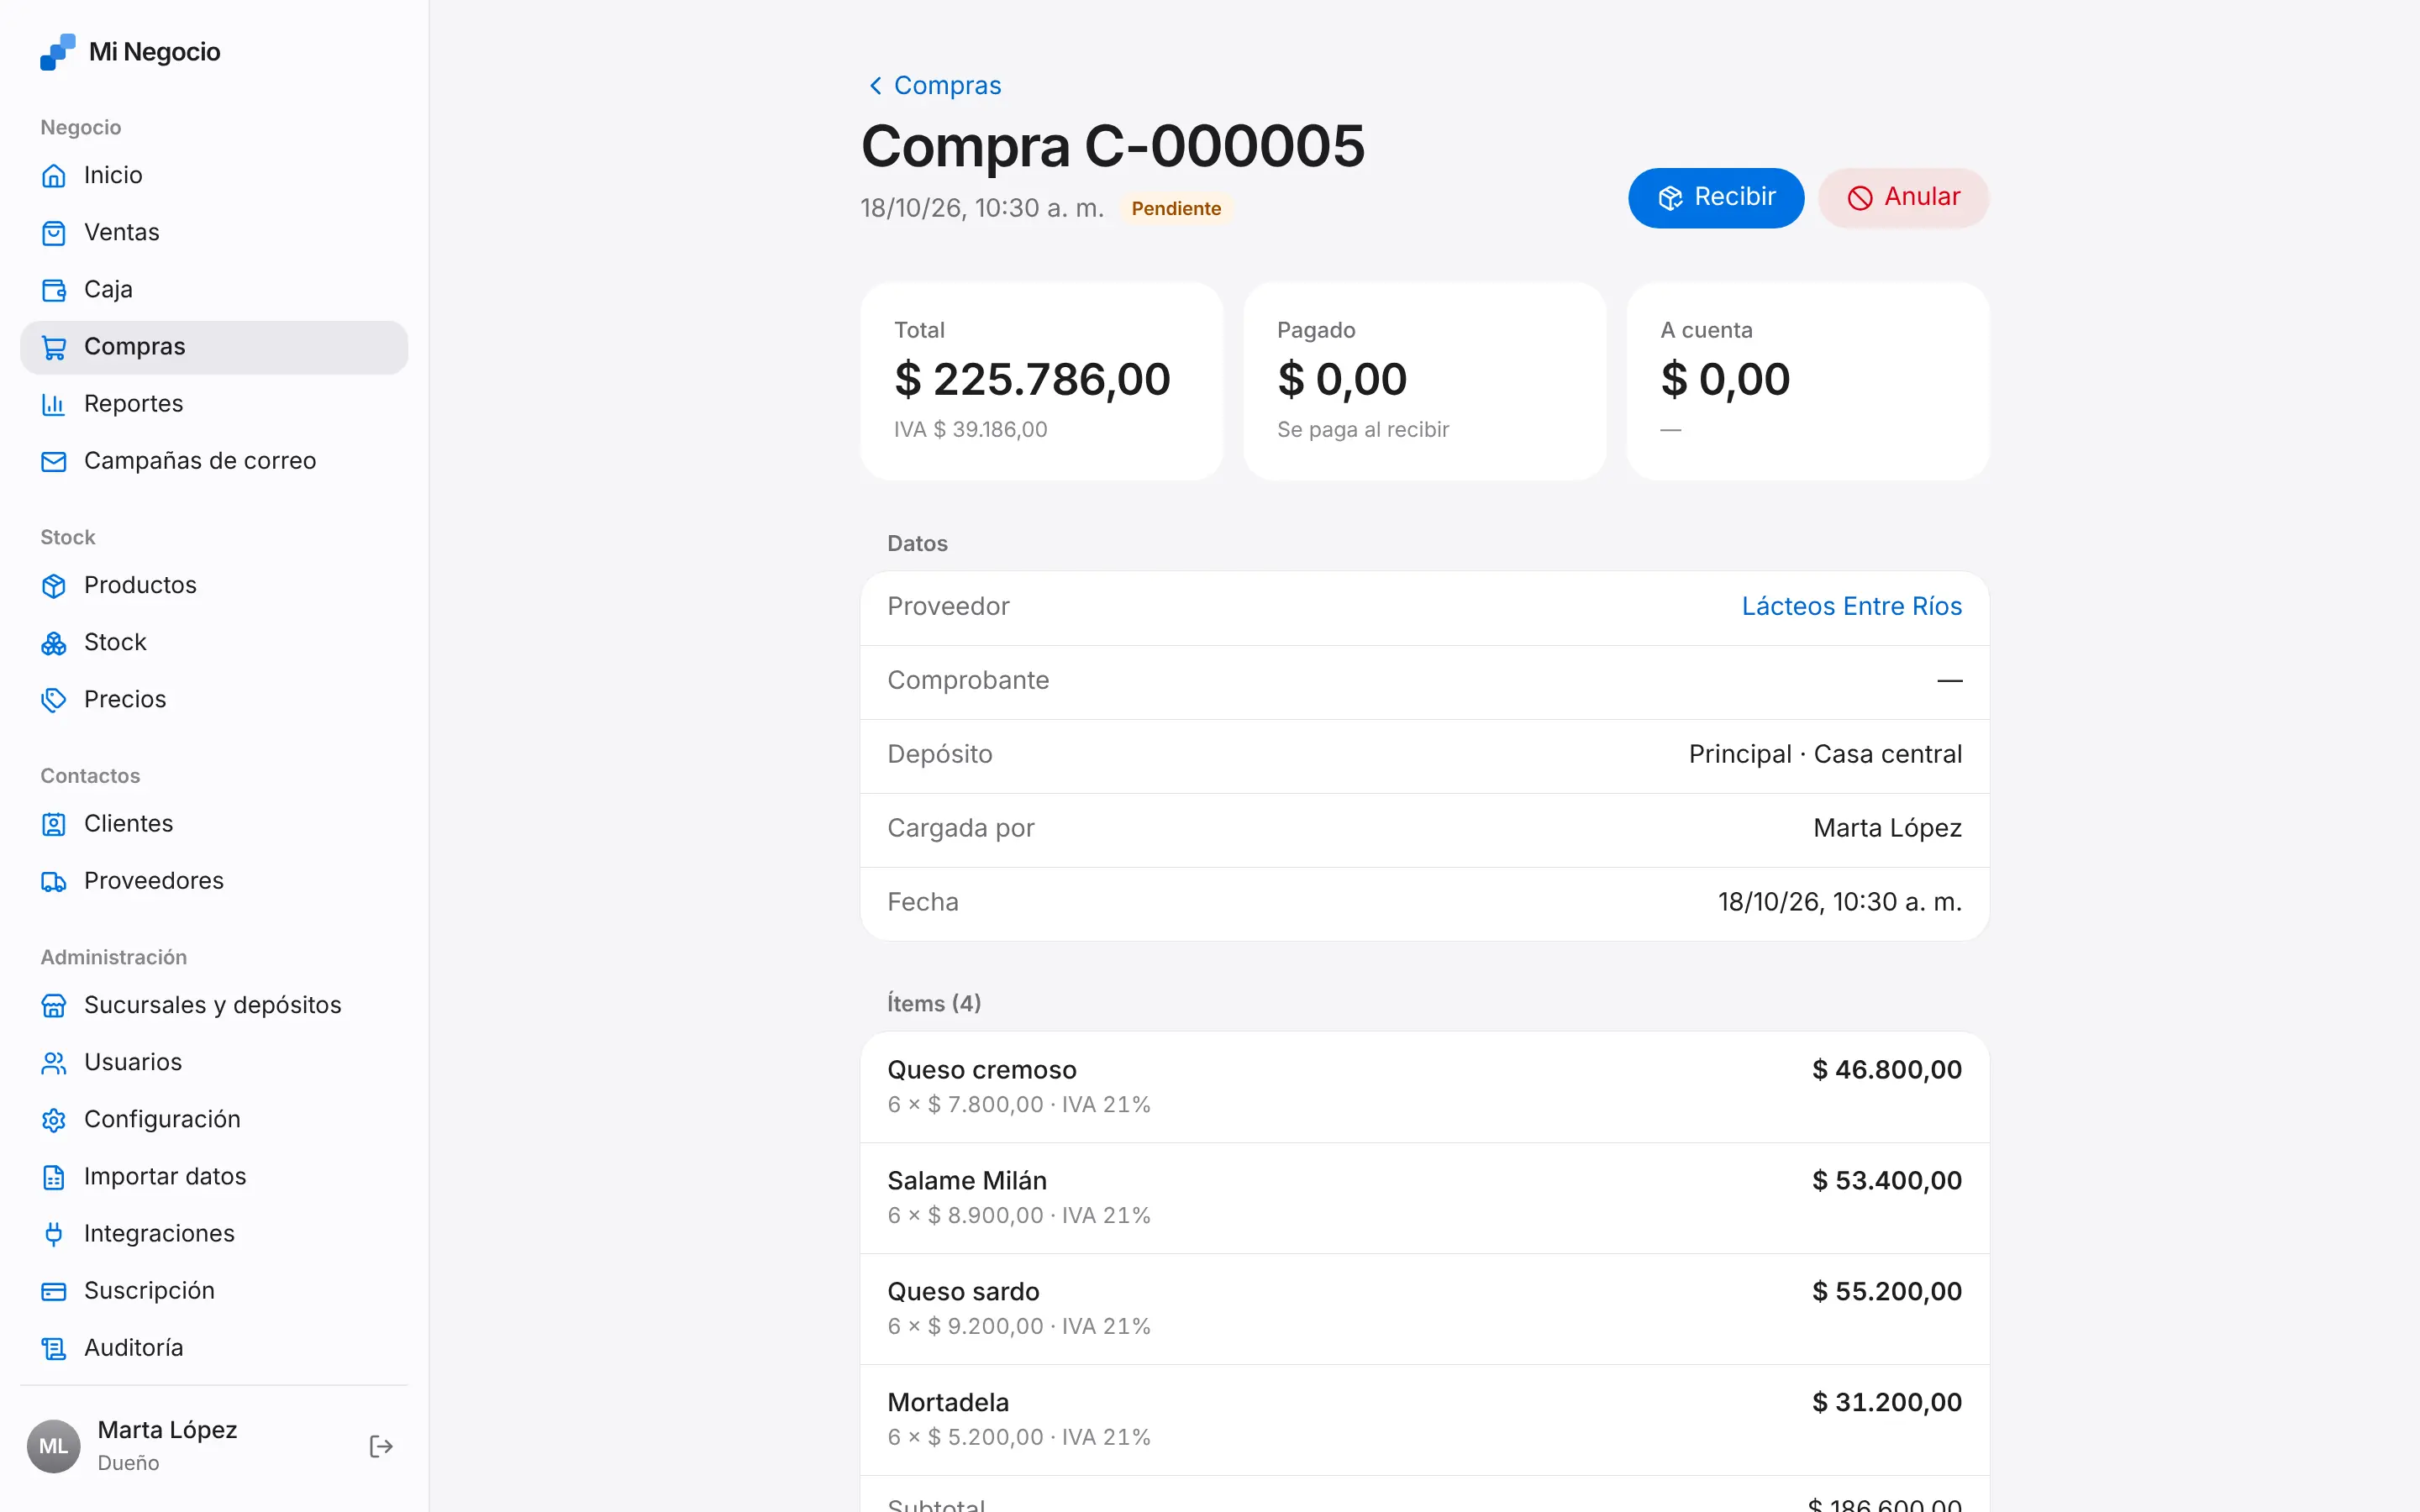This screenshot has width=2420, height=1512.
Task: Click the Usuarios people icon
Action: (54, 1062)
